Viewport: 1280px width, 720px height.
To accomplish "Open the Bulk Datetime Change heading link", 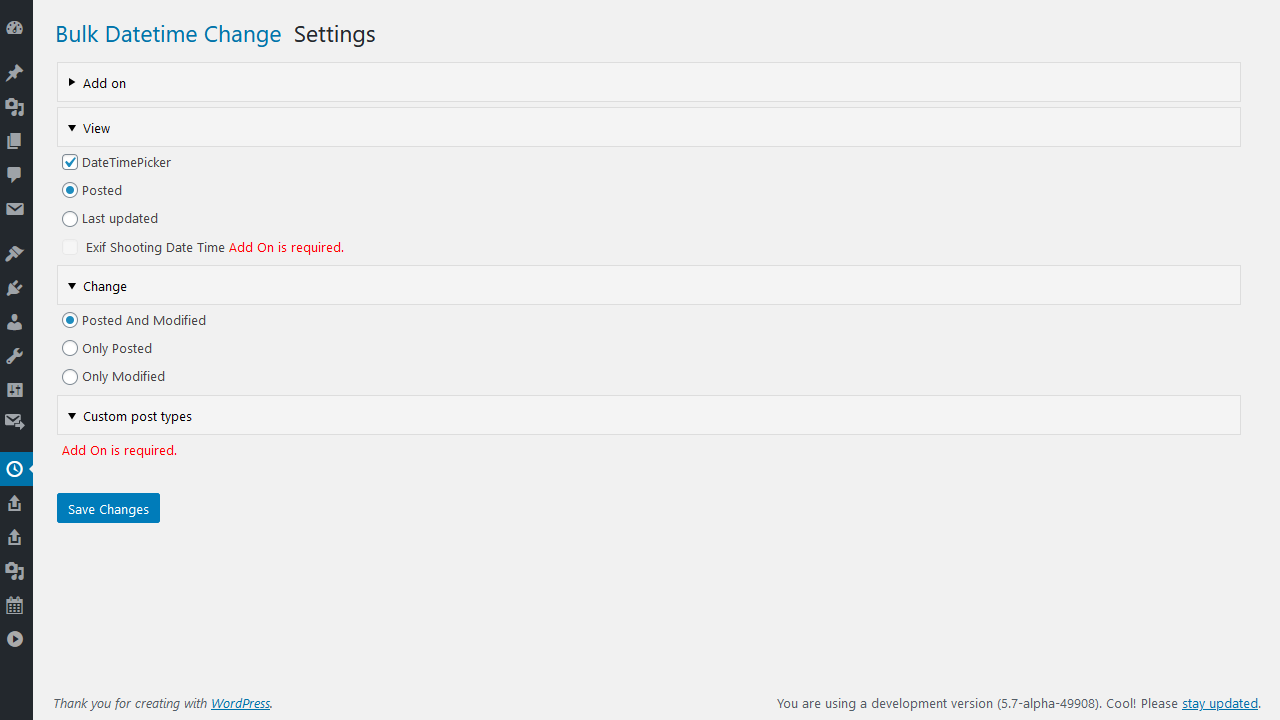I will click(168, 34).
